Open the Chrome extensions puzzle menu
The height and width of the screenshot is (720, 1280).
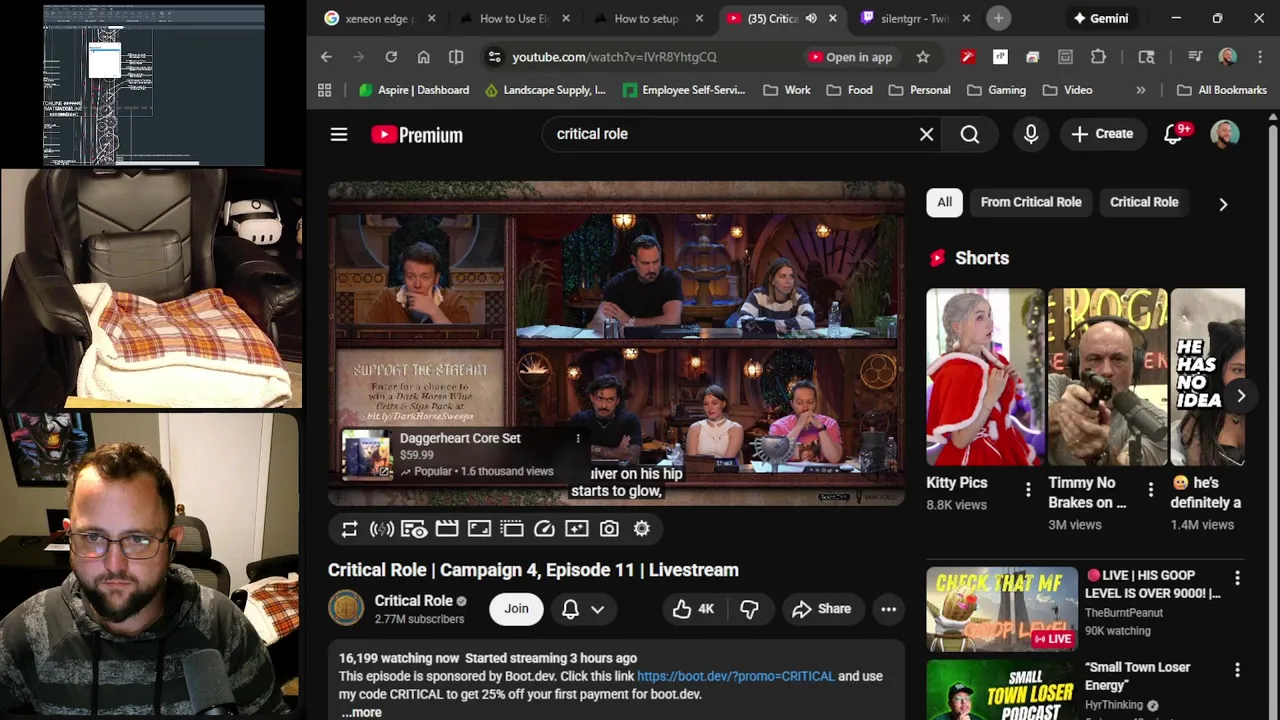(x=1098, y=57)
